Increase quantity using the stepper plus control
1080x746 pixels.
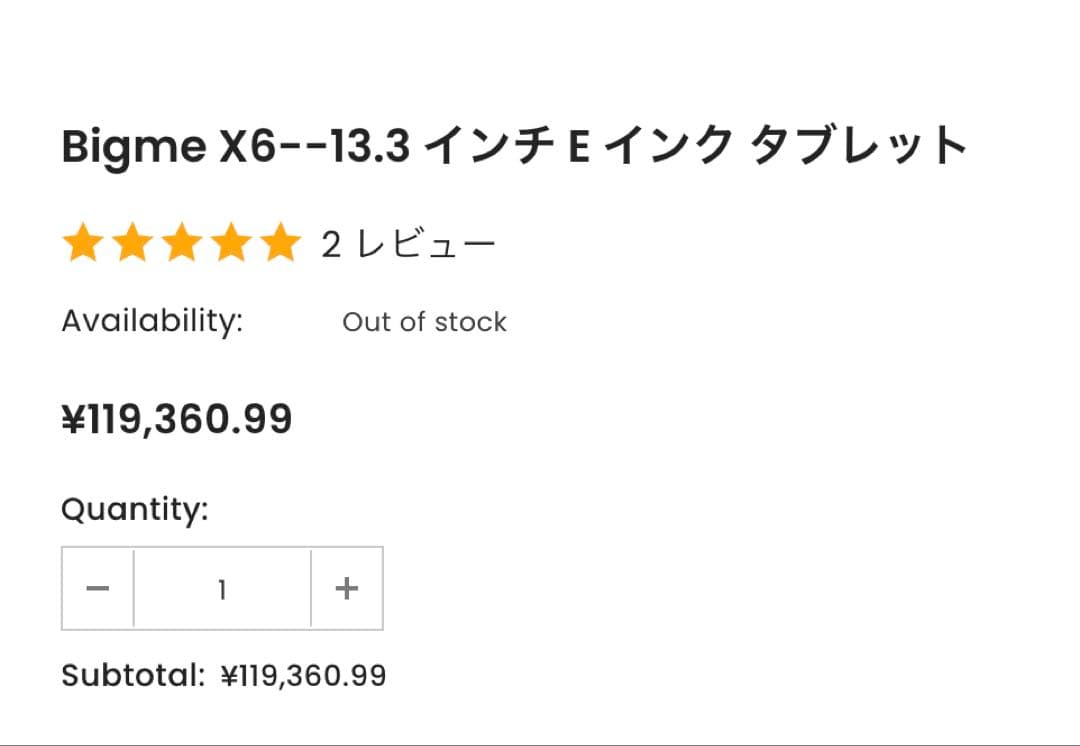click(347, 588)
